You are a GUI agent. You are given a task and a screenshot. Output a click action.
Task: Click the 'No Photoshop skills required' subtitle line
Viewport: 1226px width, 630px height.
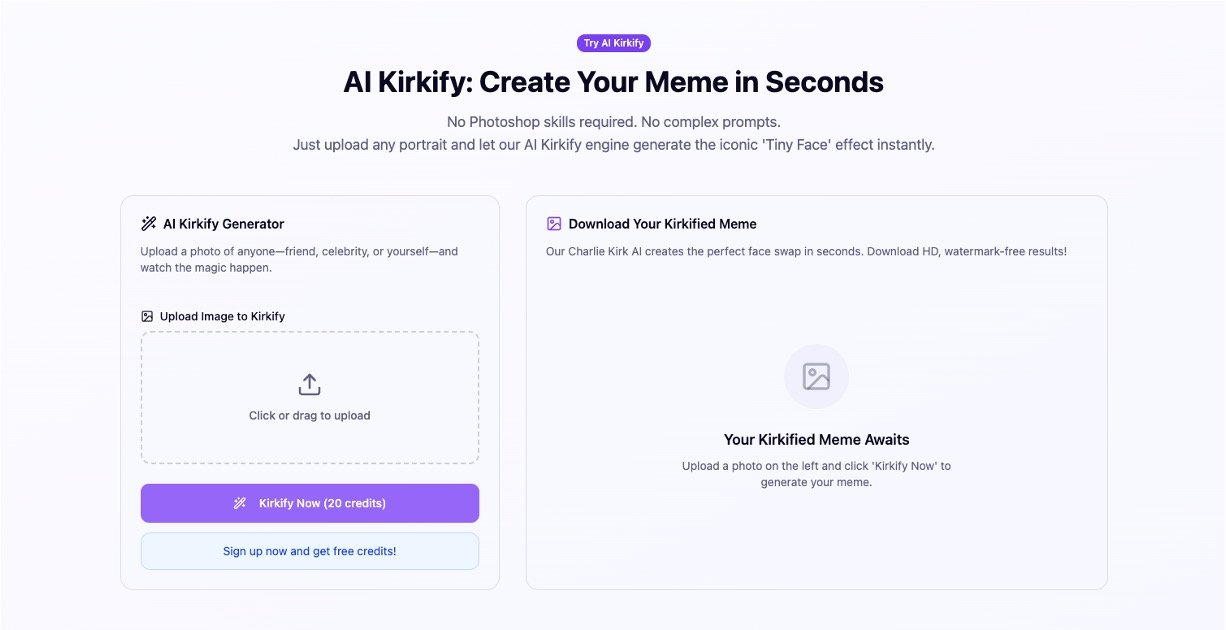pyautogui.click(x=613, y=122)
